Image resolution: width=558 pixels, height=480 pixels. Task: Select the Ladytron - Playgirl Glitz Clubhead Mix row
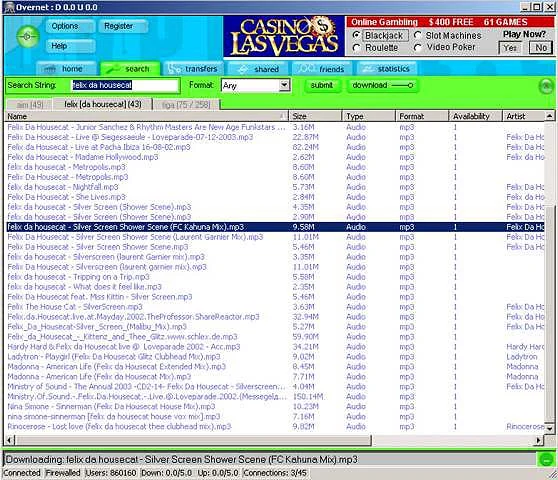point(275,357)
